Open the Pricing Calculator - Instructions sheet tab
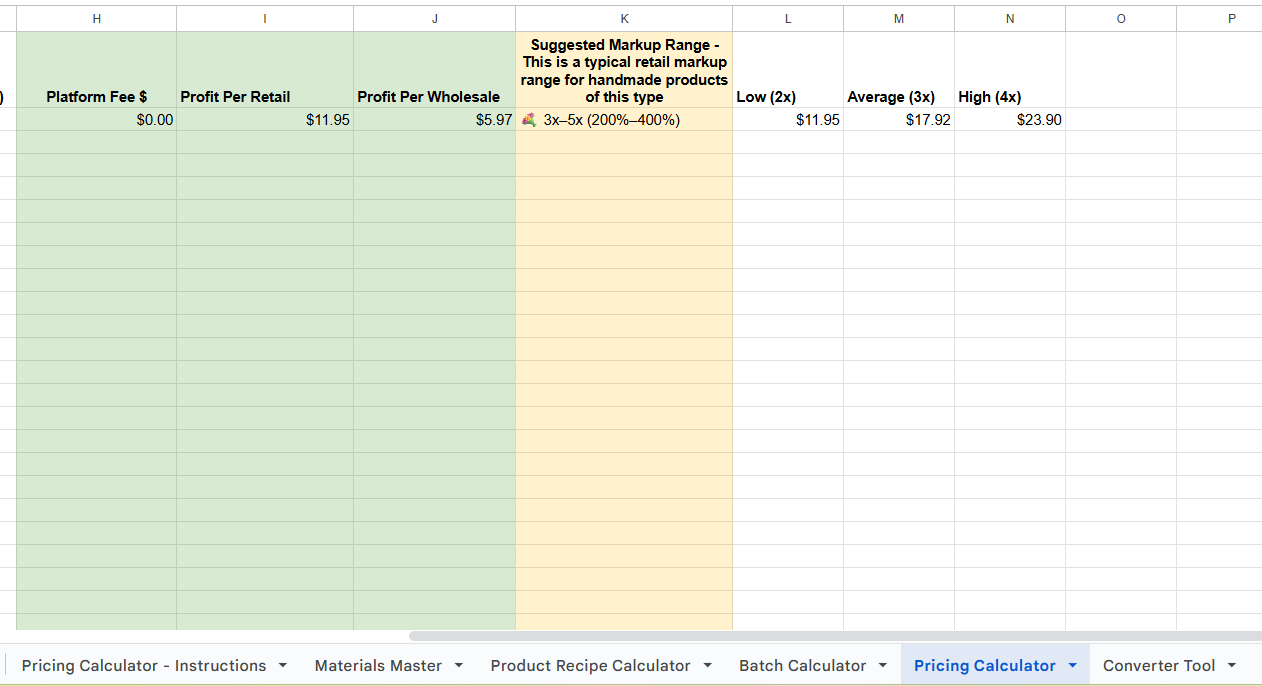1262x686 pixels. tap(143, 666)
